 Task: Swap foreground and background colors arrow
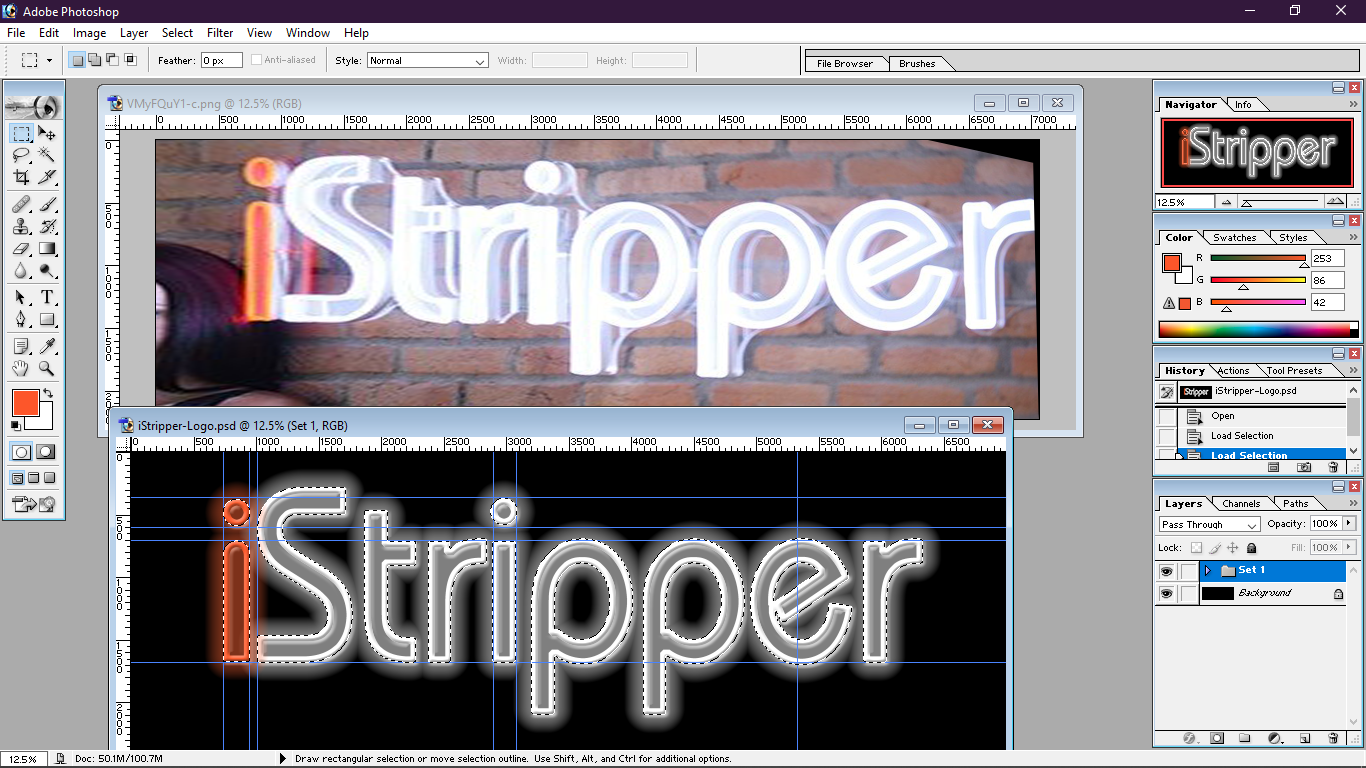tap(47, 394)
